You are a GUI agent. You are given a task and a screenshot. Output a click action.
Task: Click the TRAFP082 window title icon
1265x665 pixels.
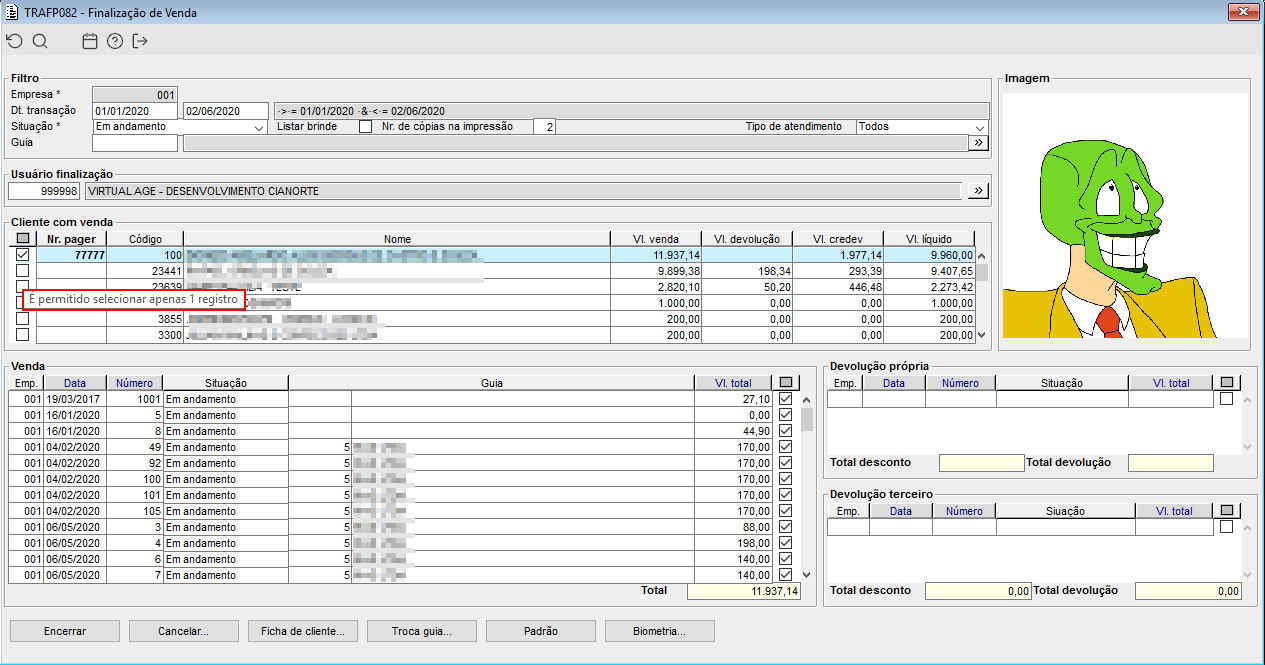coord(12,13)
